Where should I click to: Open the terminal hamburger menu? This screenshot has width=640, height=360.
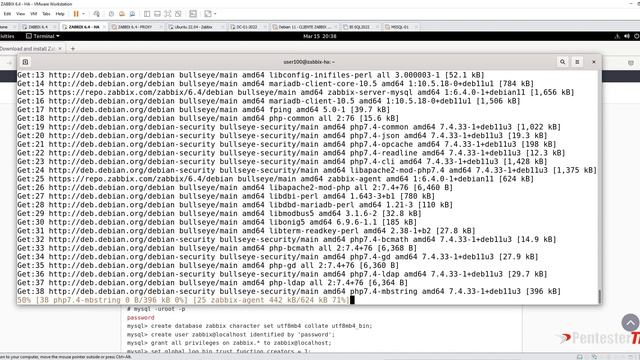tap(577, 62)
